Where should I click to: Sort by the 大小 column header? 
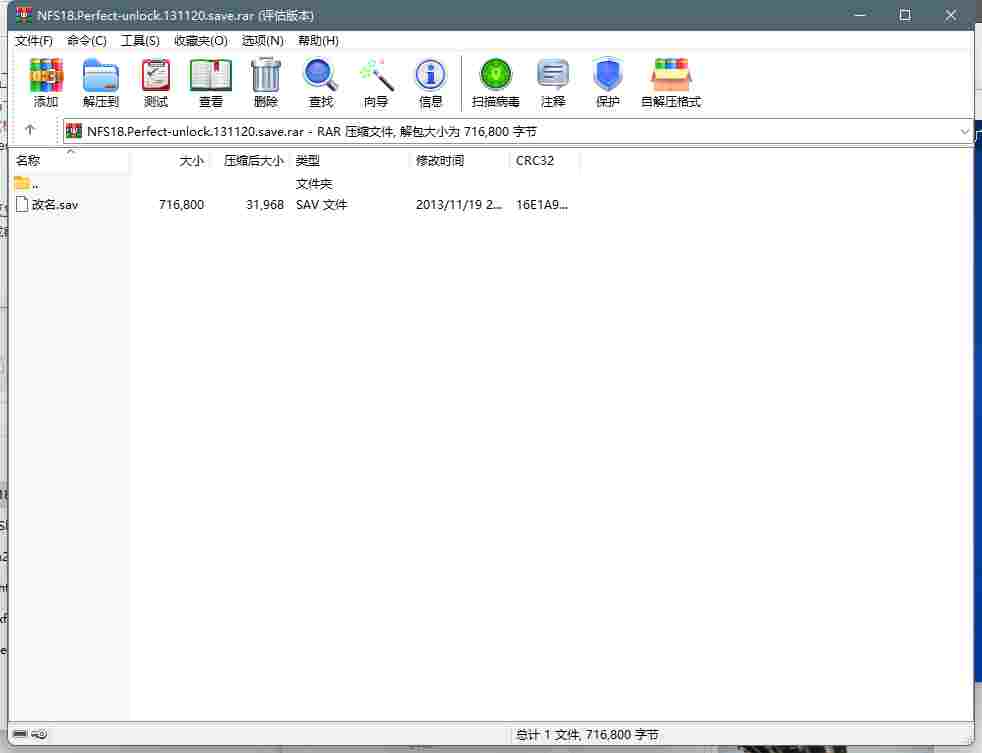click(x=169, y=161)
